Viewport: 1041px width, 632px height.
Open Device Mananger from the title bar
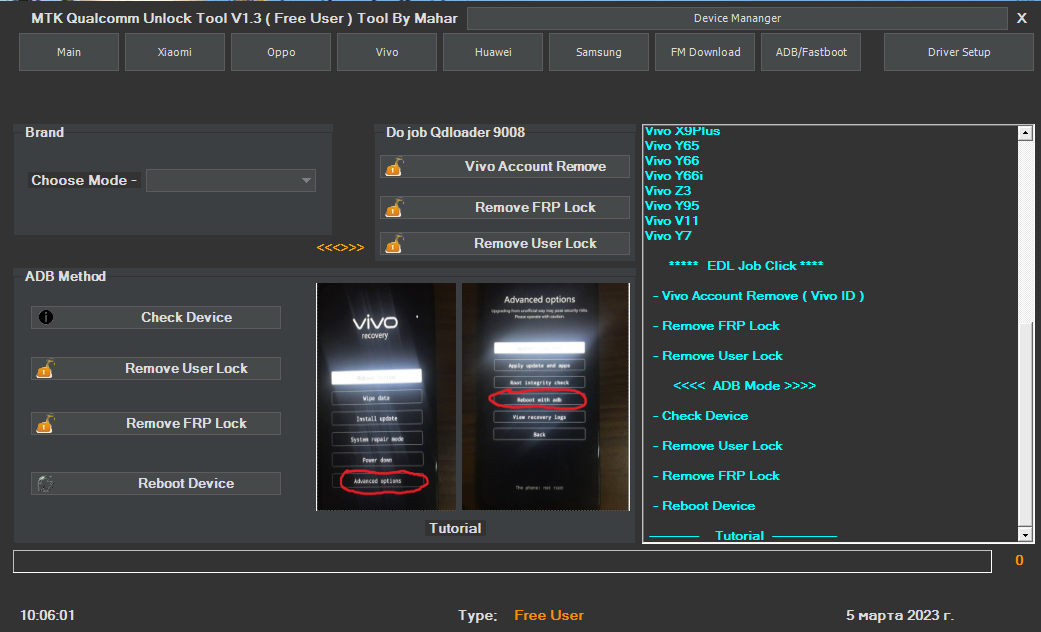click(737, 19)
